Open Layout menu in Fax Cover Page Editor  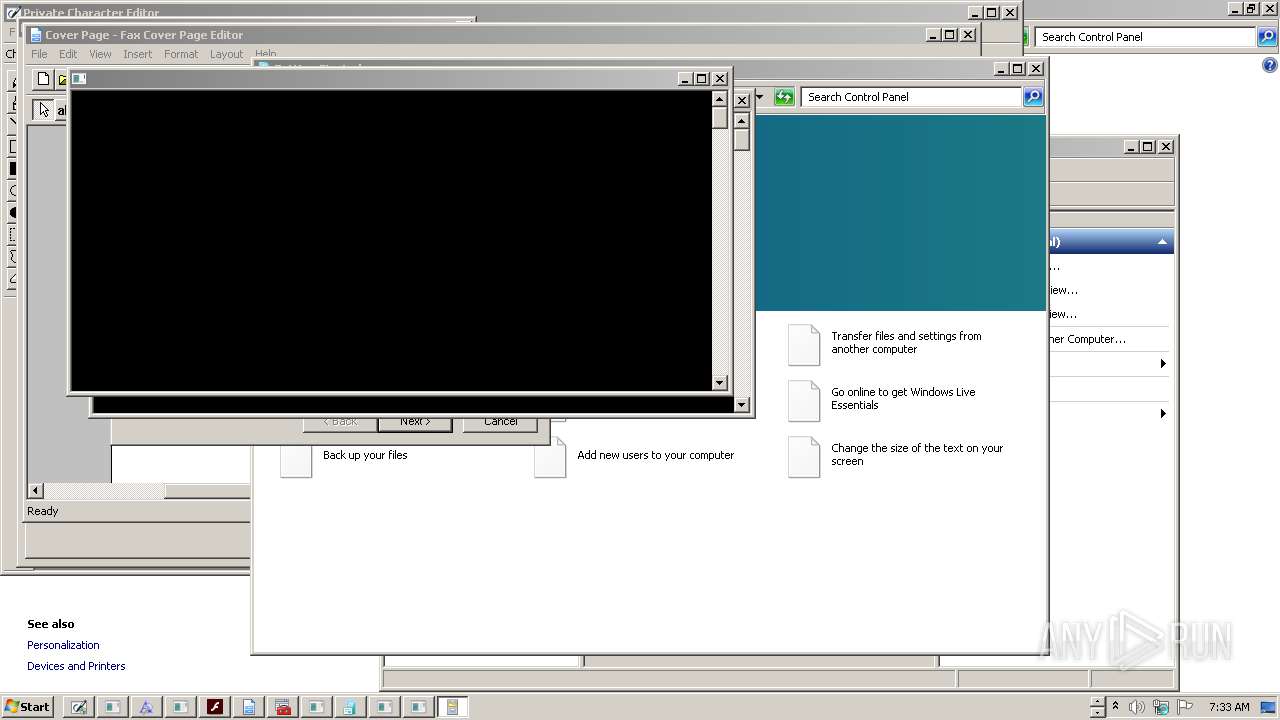coord(226,54)
